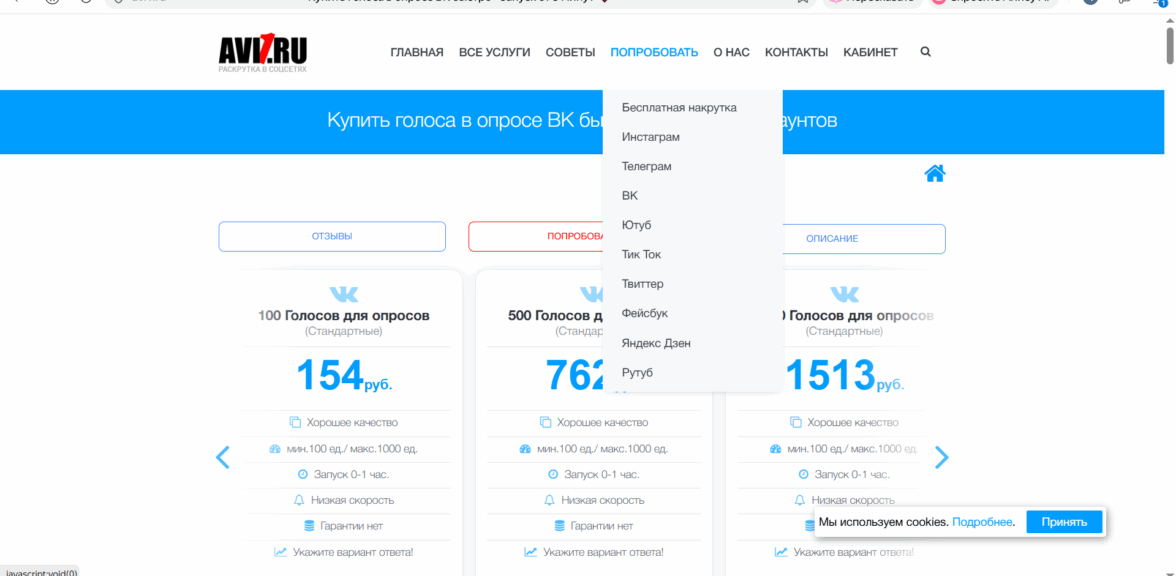Click the 1513 руб. price
Image resolution: width=1176 pixels, height=576 pixels.
coord(844,374)
